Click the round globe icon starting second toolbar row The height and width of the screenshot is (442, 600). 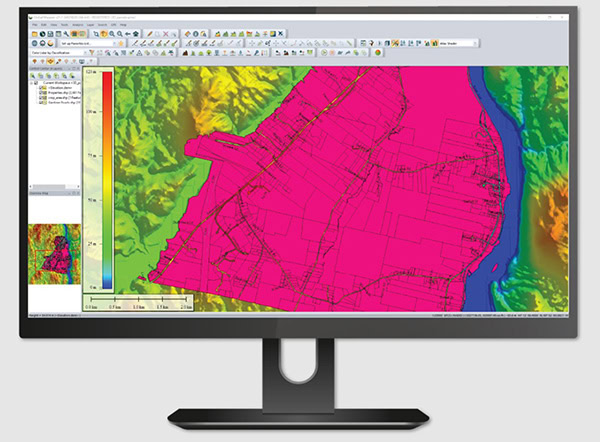point(34,44)
